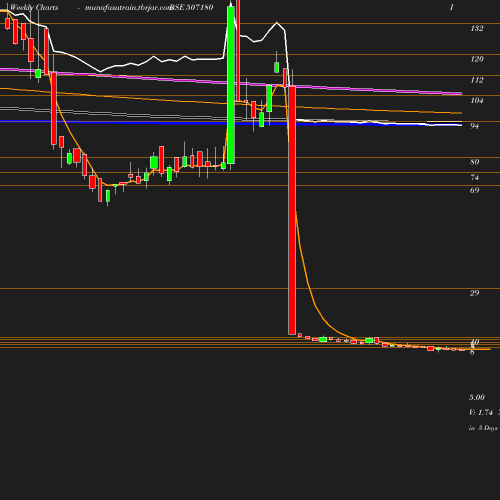Click the 80 price axis label

tap(475, 162)
